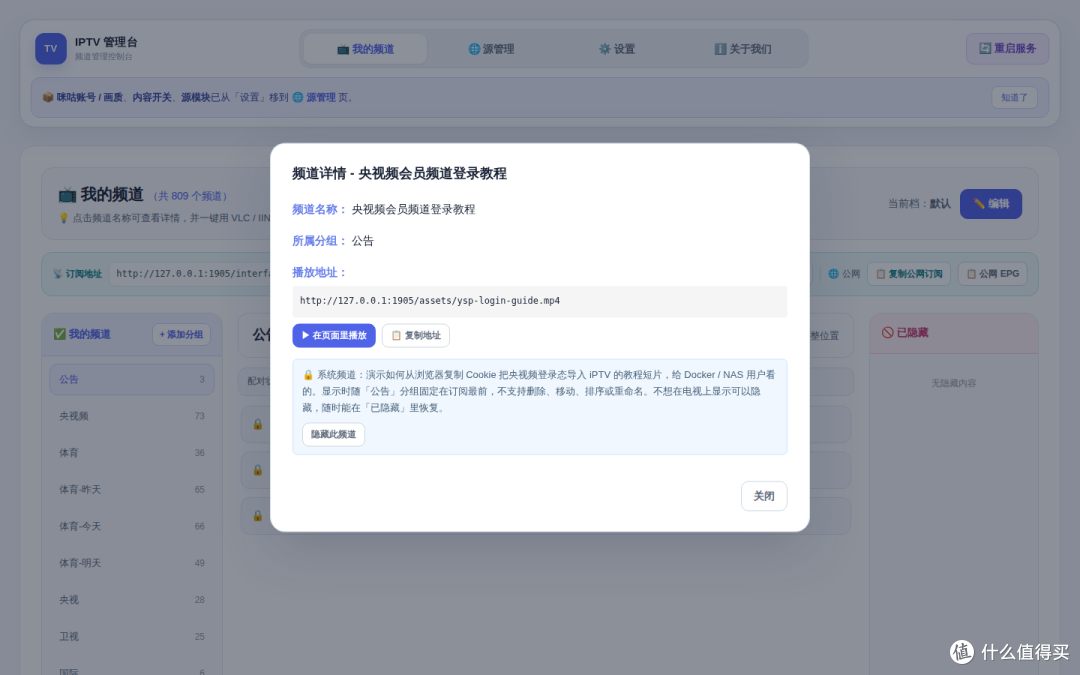Viewport: 1080px width, 675px height.
Task: Select the 央视 group with 28 channels
Action: tap(132, 600)
